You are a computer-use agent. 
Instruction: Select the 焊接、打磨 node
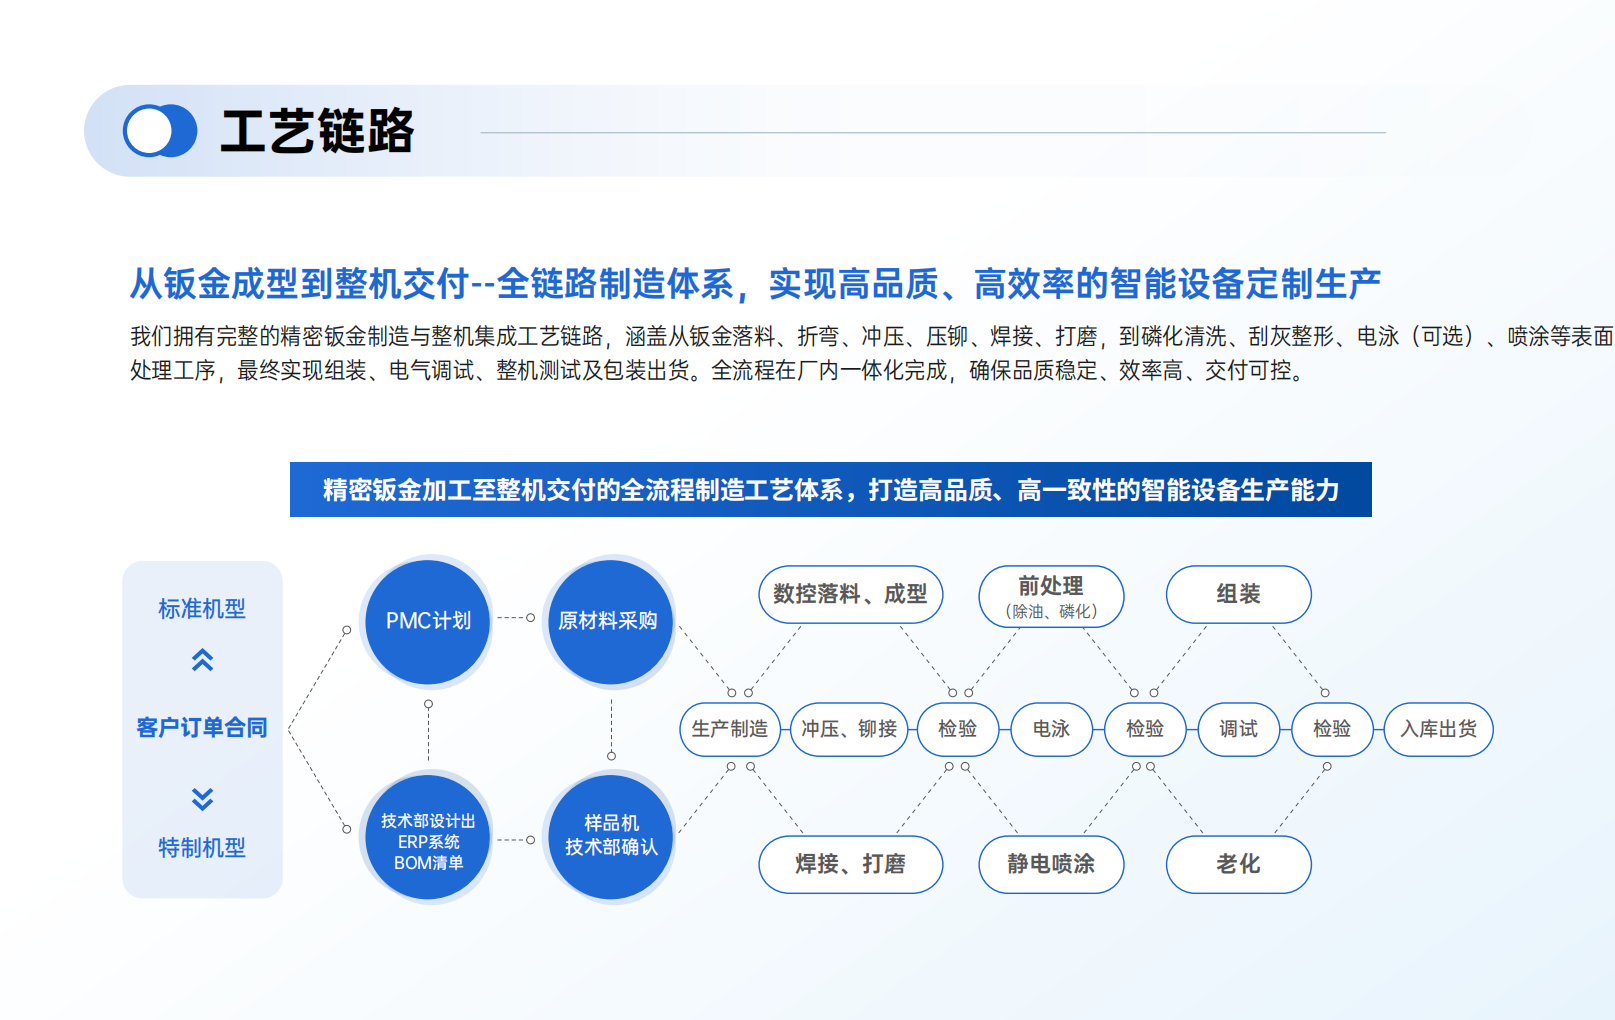[850, 864]
